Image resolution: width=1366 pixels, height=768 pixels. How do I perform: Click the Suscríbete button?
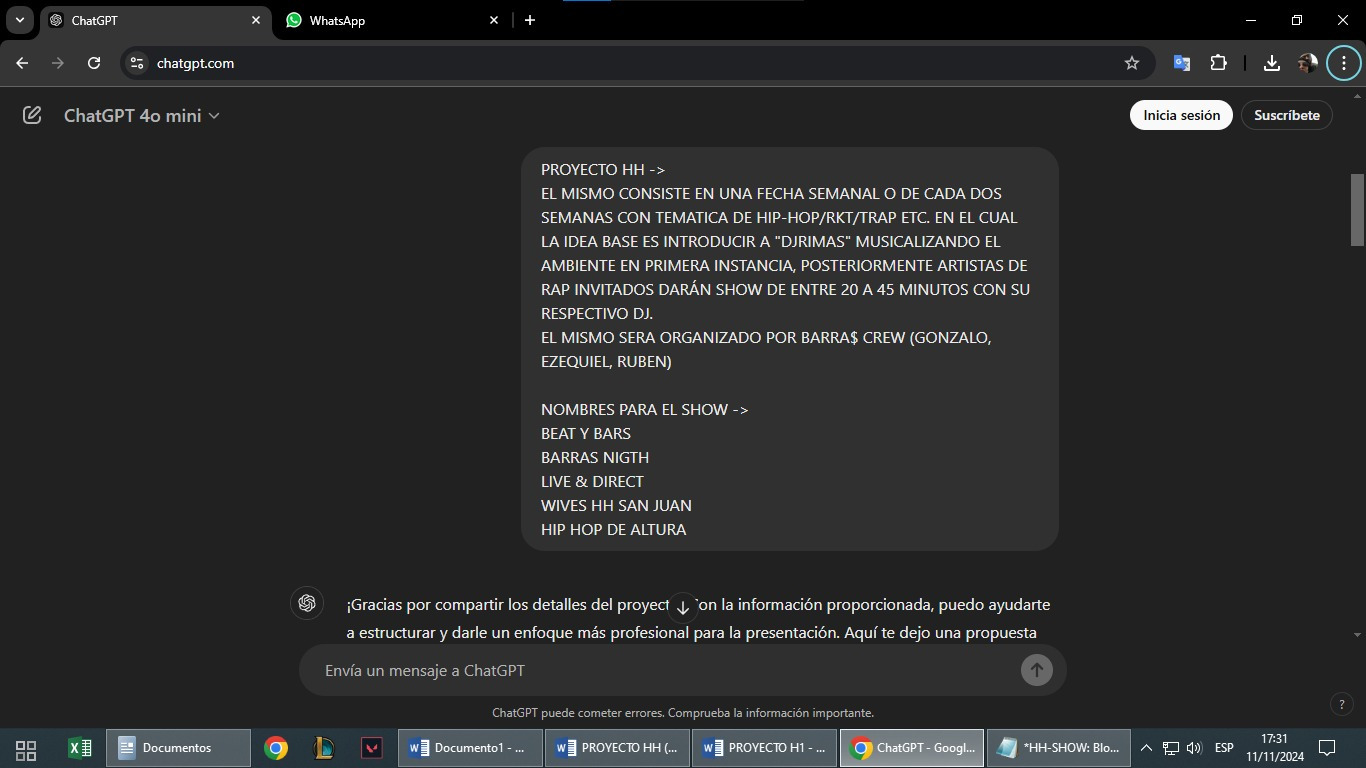1286,115
